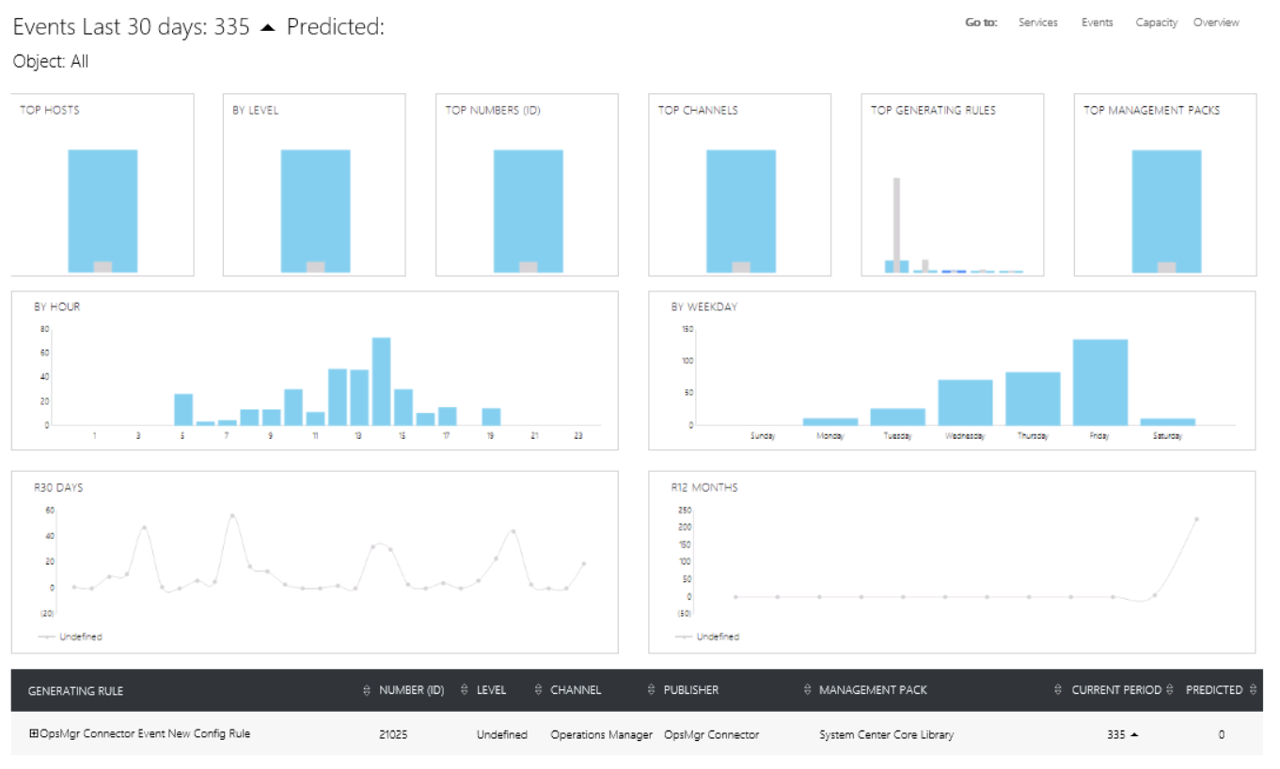Screen dimensions: 1280x769
Task: Click the trend arrow next to 335
Action: [268, 27]
